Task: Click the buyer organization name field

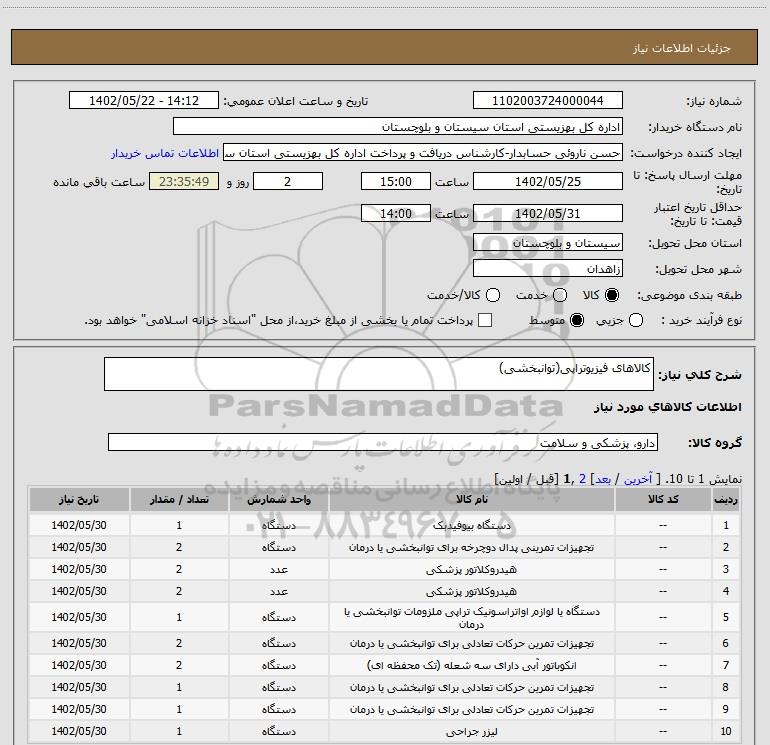Action: tap(398, 126)
